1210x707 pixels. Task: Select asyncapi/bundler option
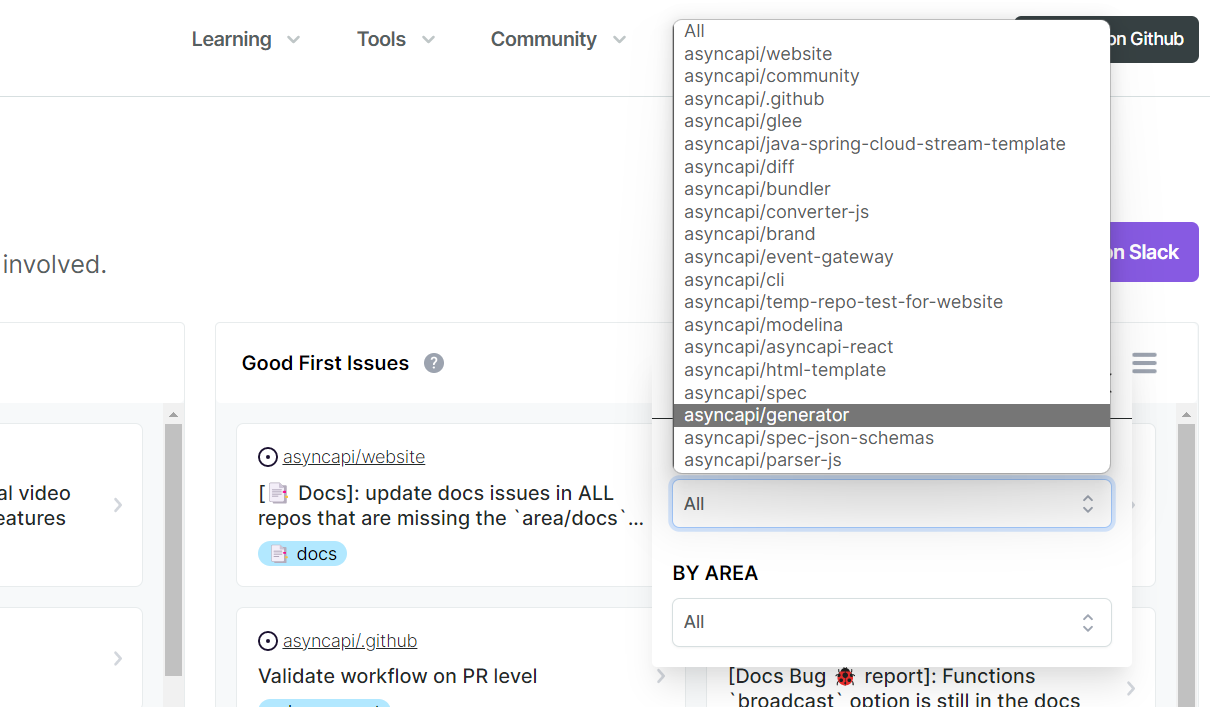[892, 189]
